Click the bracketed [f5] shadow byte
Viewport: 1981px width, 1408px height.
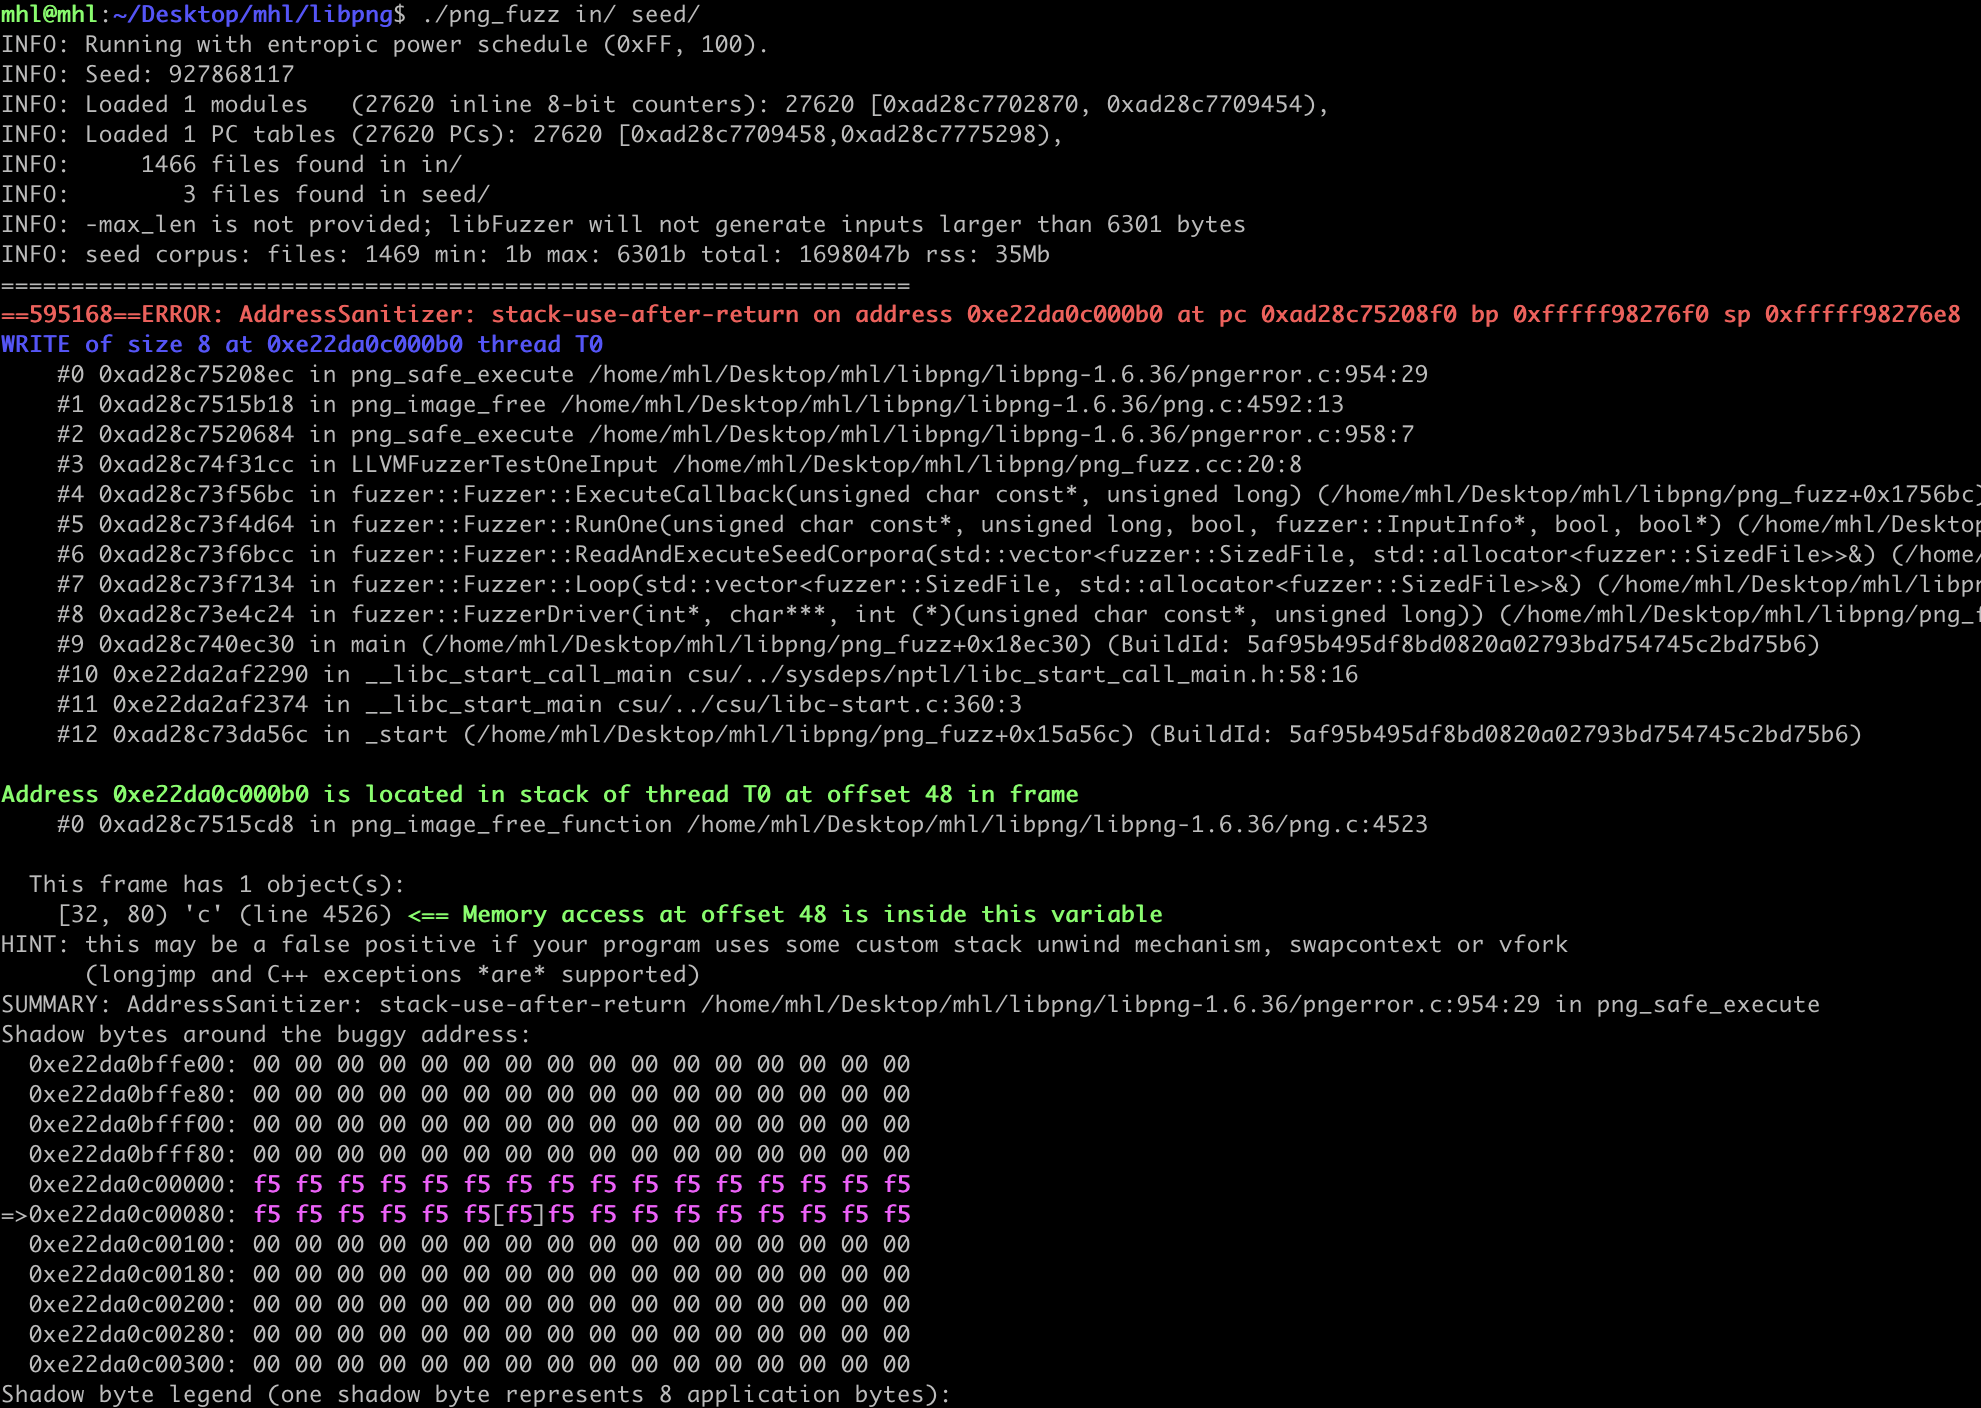point(519,1214)
